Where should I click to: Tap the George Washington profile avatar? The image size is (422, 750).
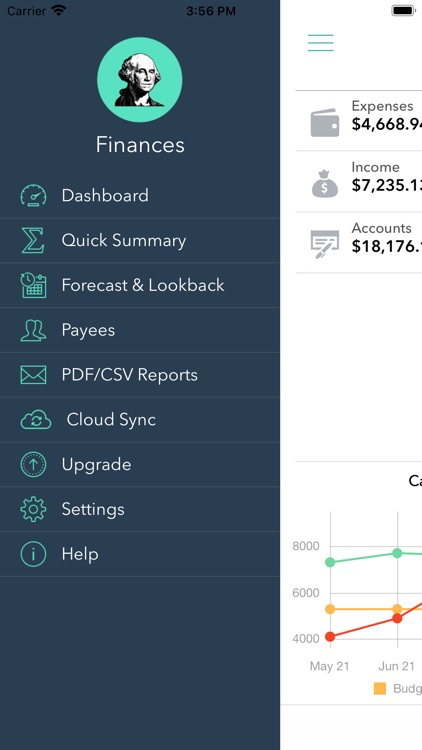point(140,79)
